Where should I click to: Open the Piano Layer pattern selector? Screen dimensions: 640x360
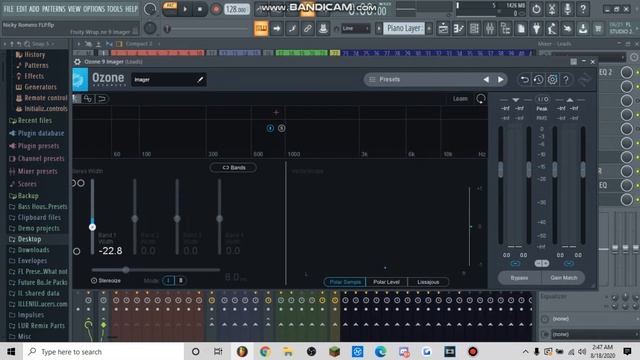(404, 28)
